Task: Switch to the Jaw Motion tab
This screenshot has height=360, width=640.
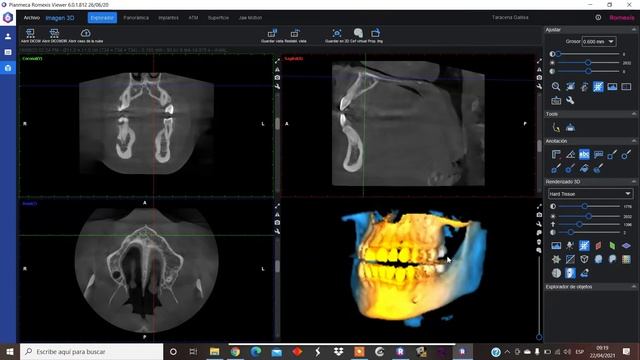Action: pos(250,18)
